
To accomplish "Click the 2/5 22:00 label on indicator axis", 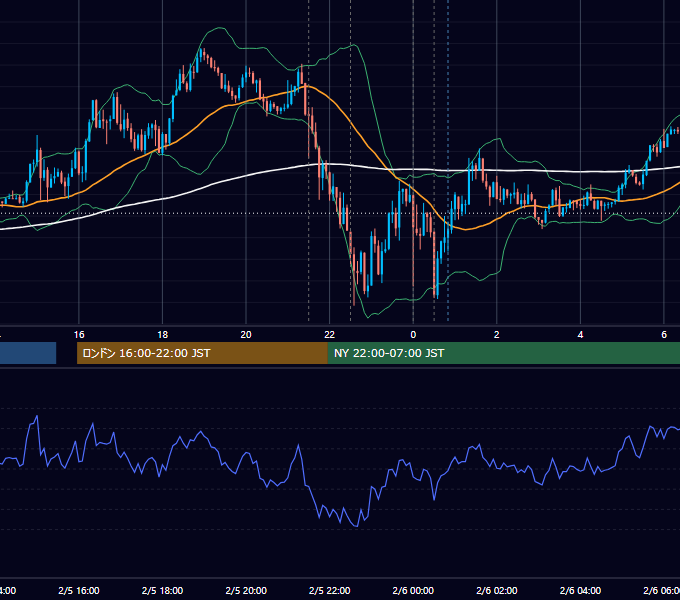I will pos(330,591).
